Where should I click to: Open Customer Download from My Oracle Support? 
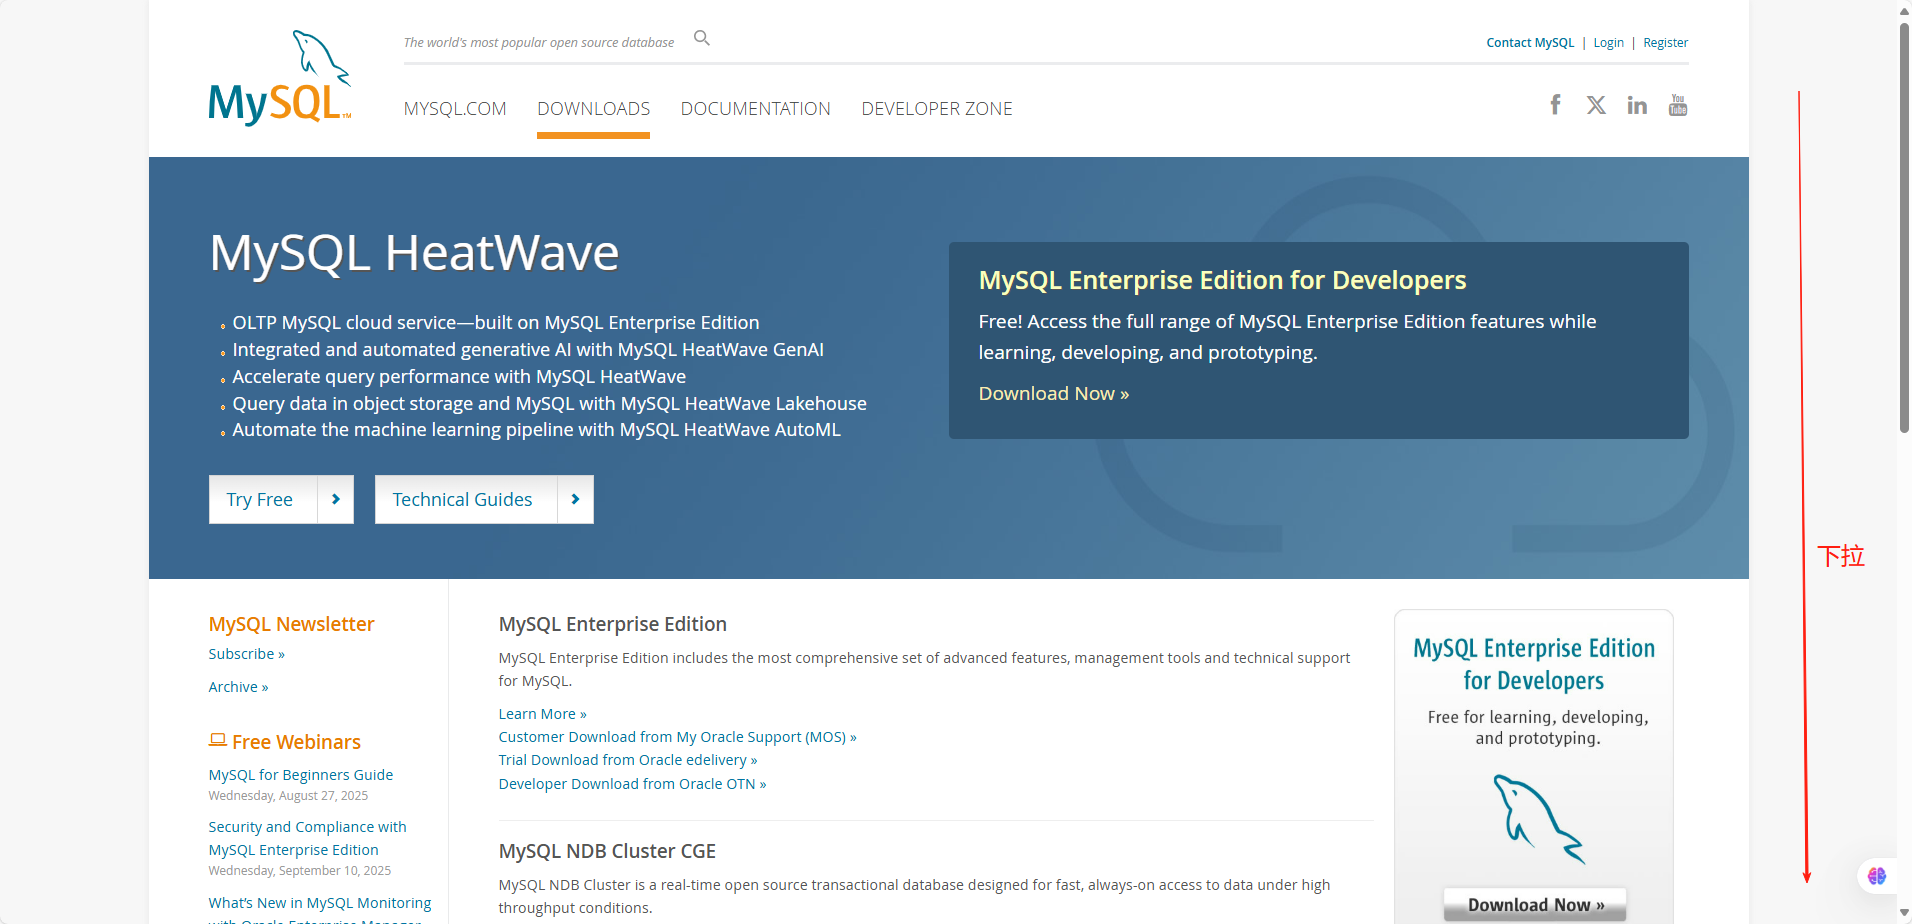point(677,737)
